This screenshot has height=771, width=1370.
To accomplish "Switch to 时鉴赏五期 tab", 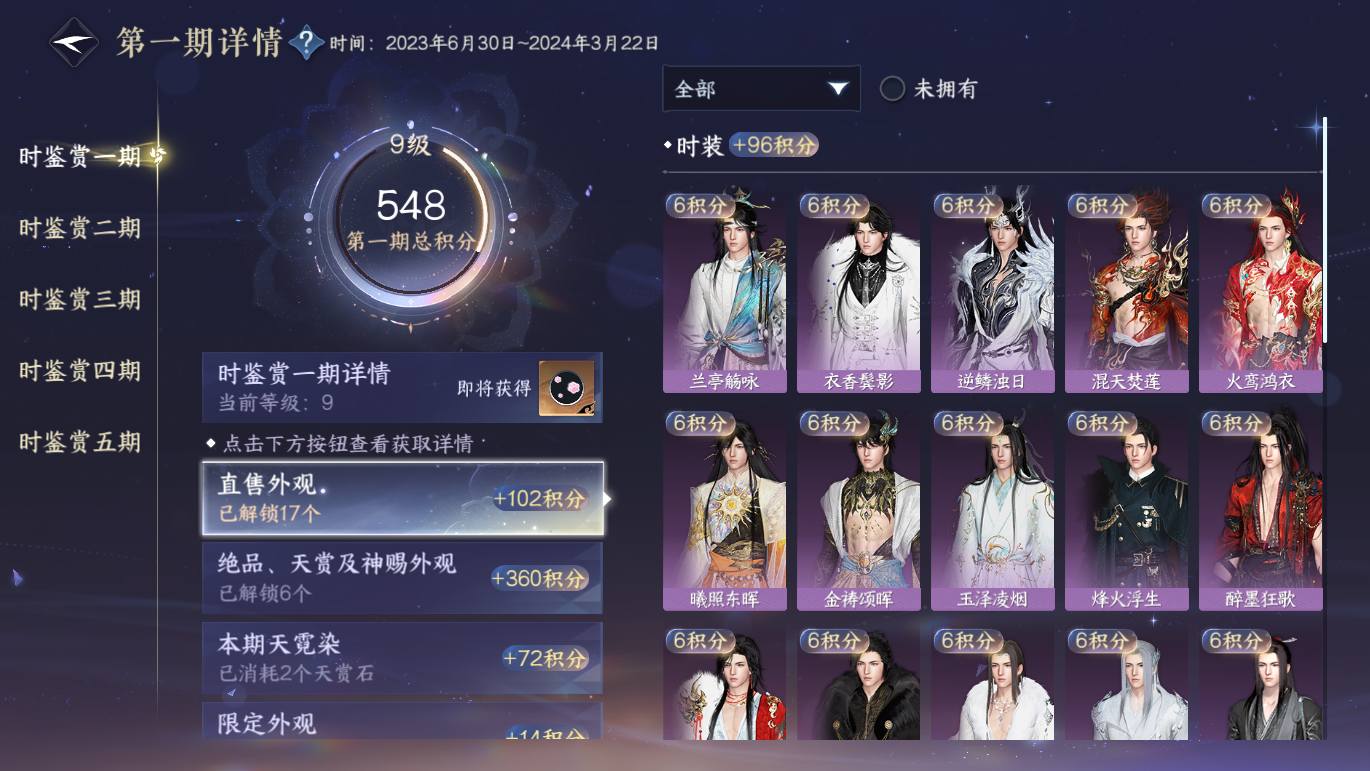I will [x=80, y=442].
